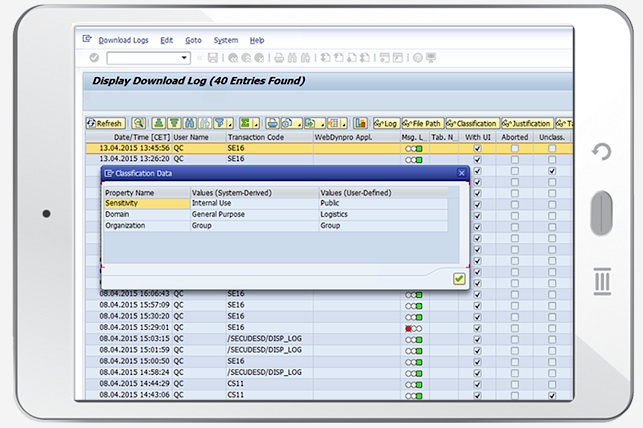Click the red error status light in the 15:29:01 row

click(x=408, y=328)
